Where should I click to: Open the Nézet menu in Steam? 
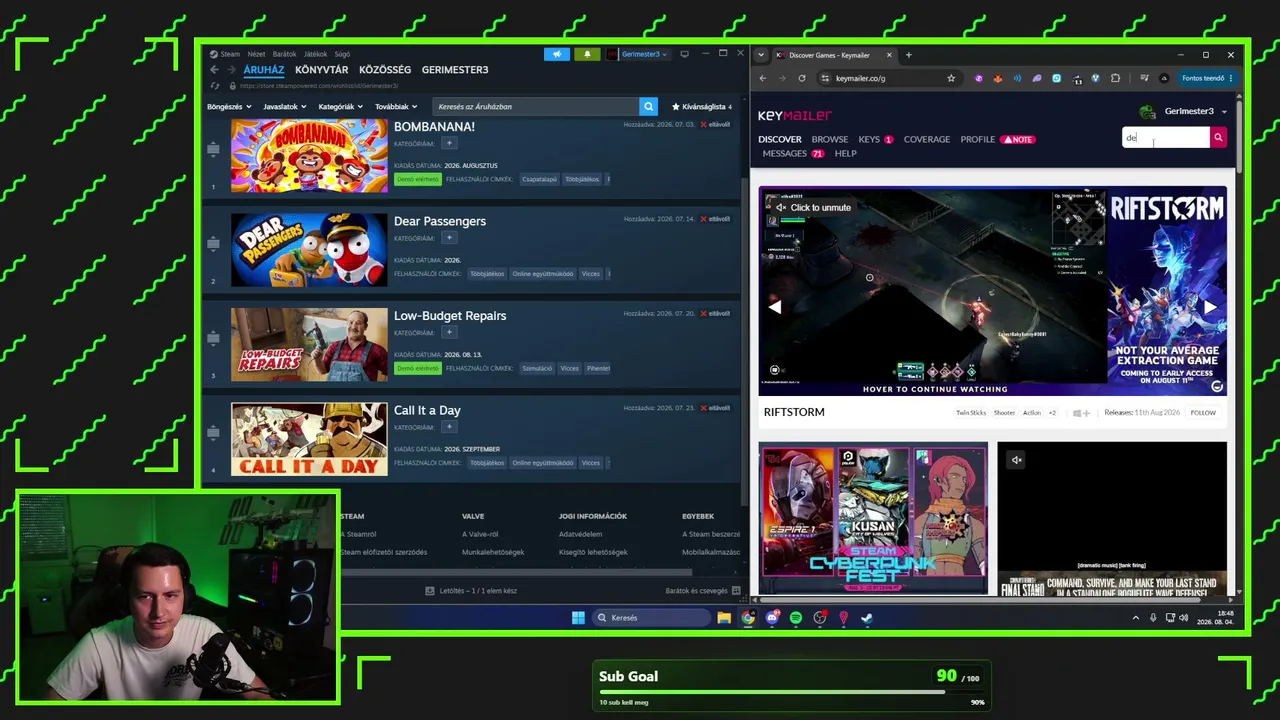click(256, 54)
